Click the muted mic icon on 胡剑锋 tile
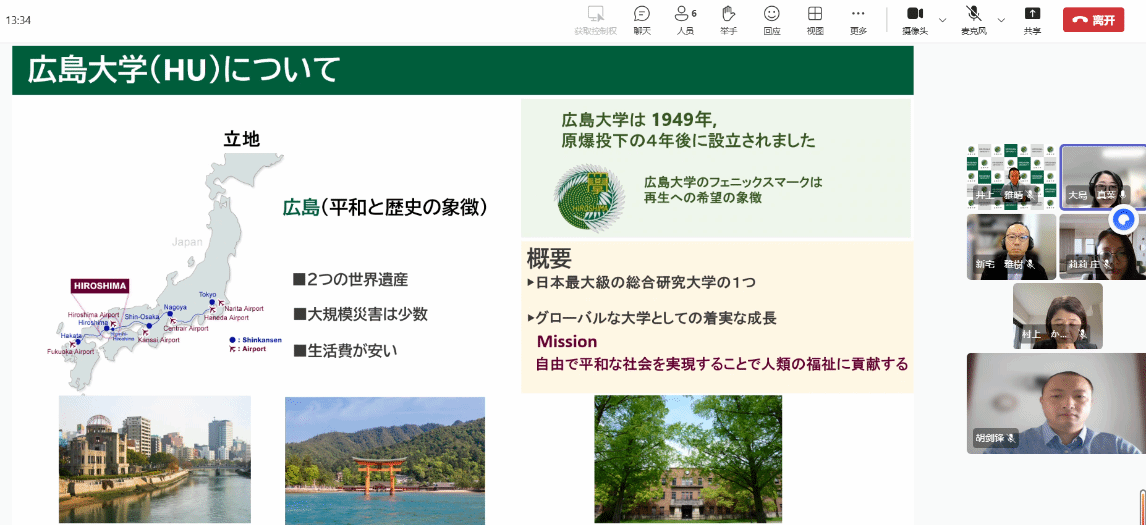This screenshot has height=526, width=1146. pyautogui.click(x=1012, y=438)
